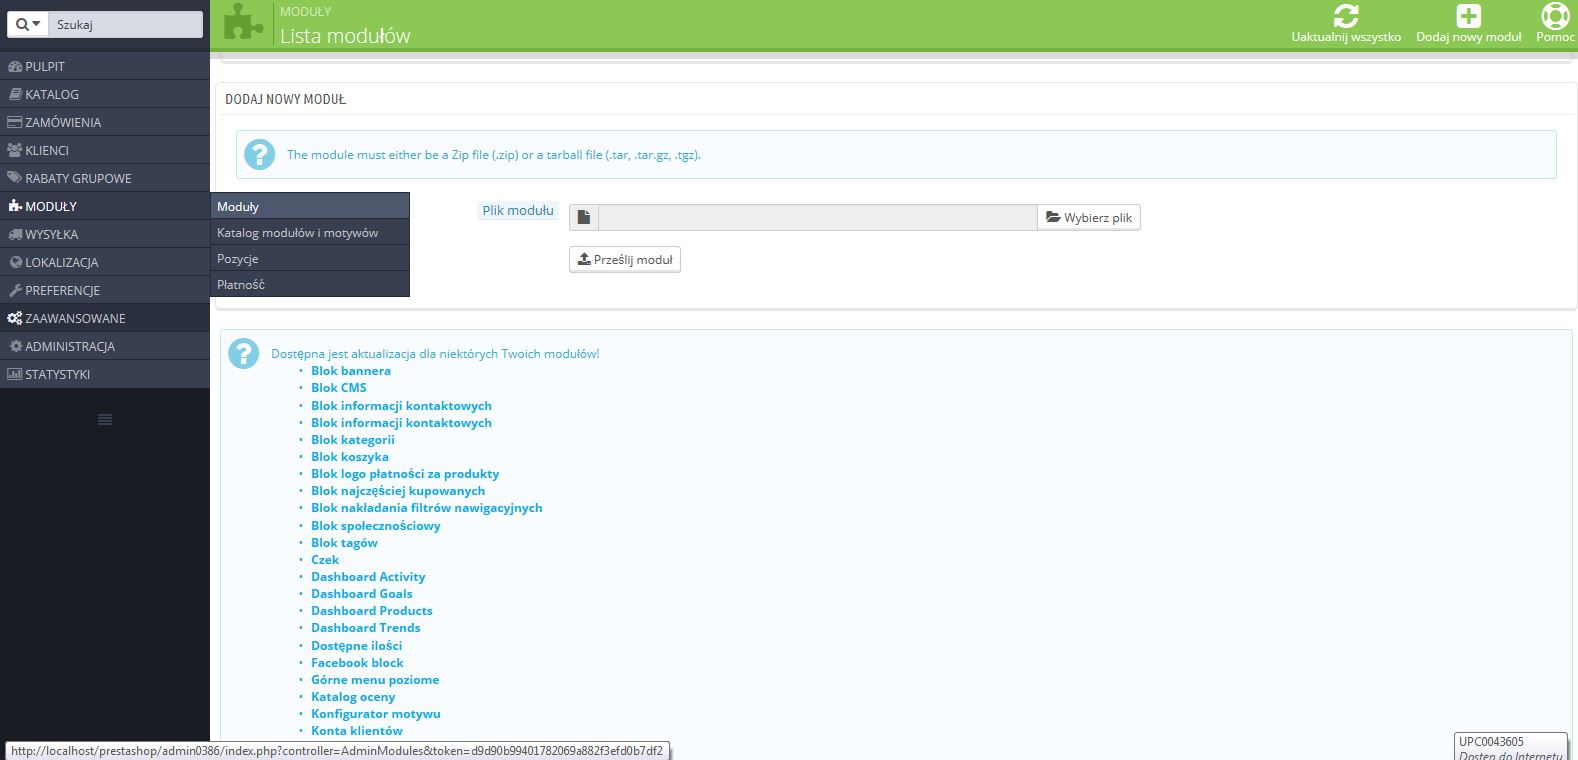Open Statystyki sidebar item
Viewport: 1578px width, 760px height.
pyautogui.click(x=105, y=374)
